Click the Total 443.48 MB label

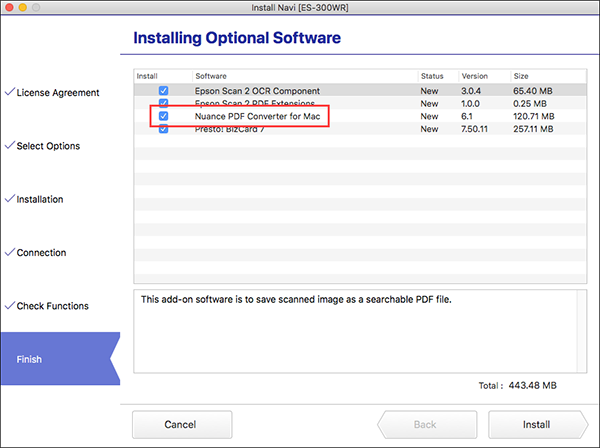coord(517,385)
